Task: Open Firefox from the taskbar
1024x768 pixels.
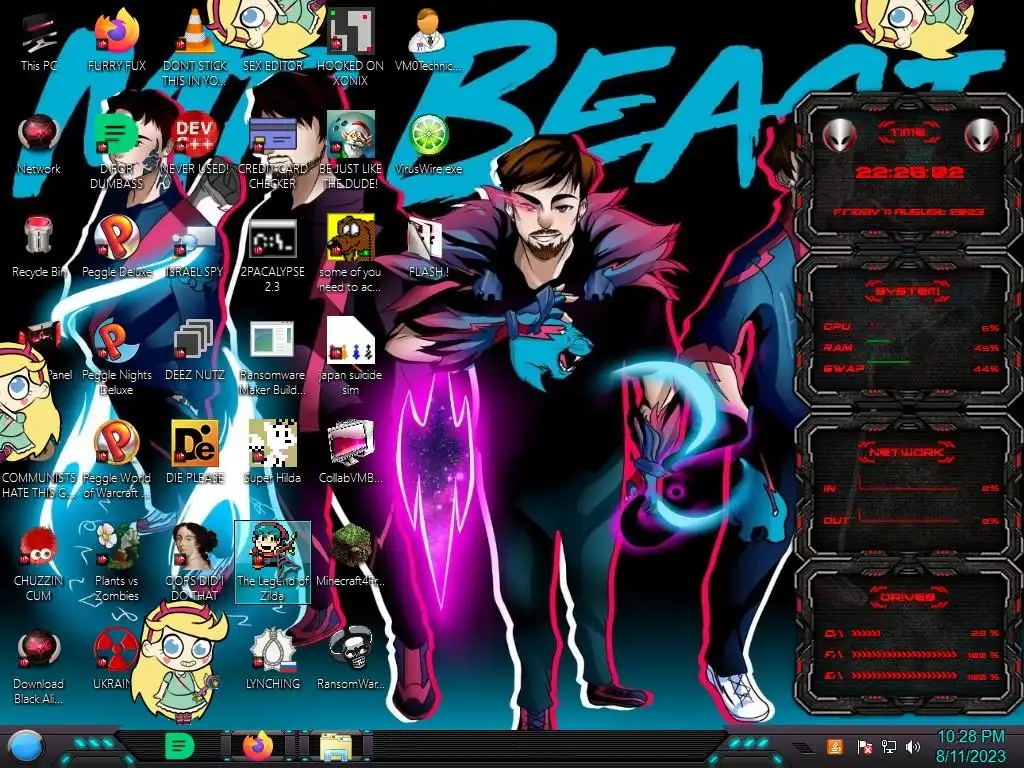Action: pyautogui.click(x=258, y=746)
